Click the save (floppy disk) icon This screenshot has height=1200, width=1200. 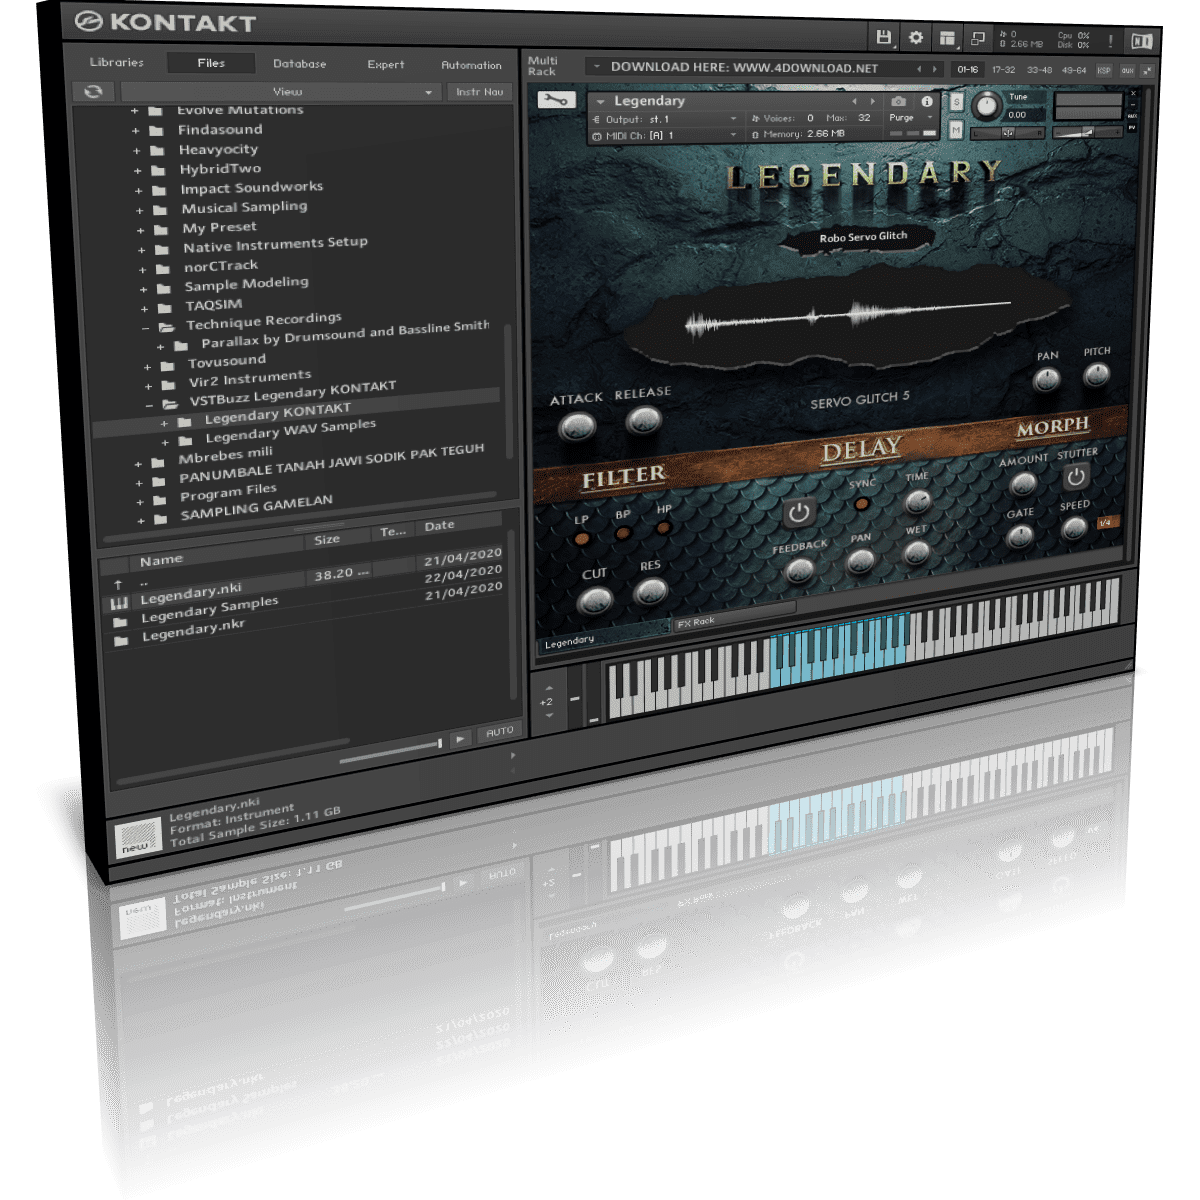coord(883,37)
